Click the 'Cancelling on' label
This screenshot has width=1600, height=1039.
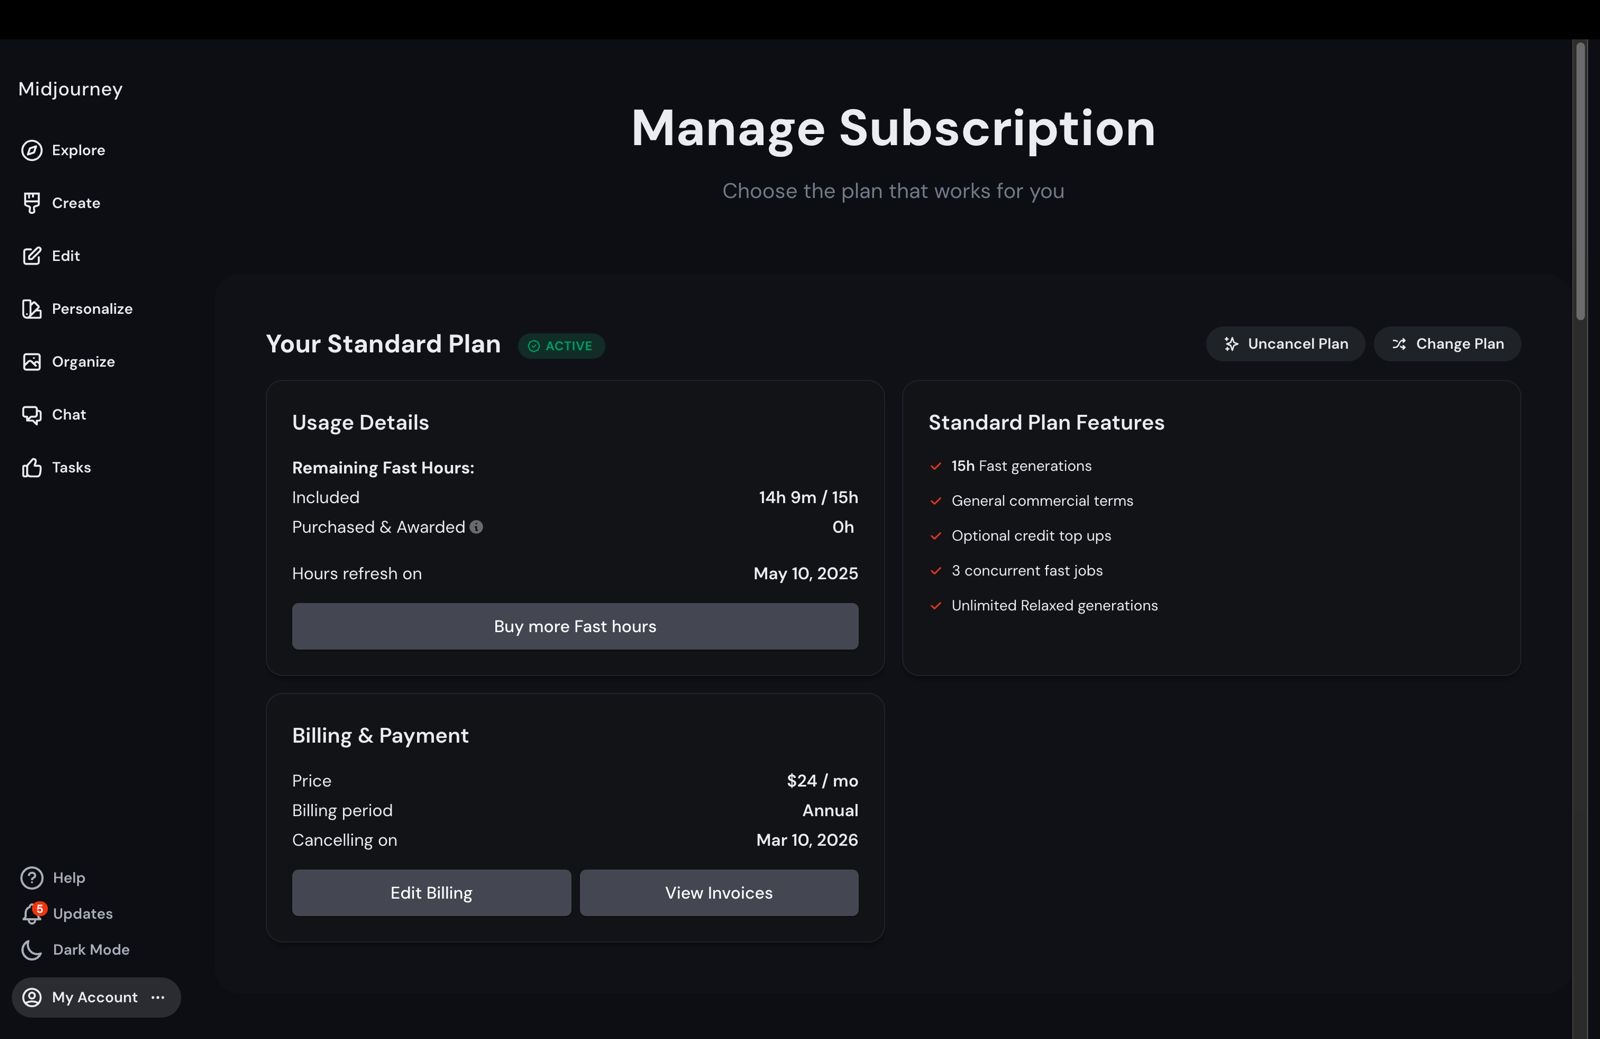(x=344, y=841)
